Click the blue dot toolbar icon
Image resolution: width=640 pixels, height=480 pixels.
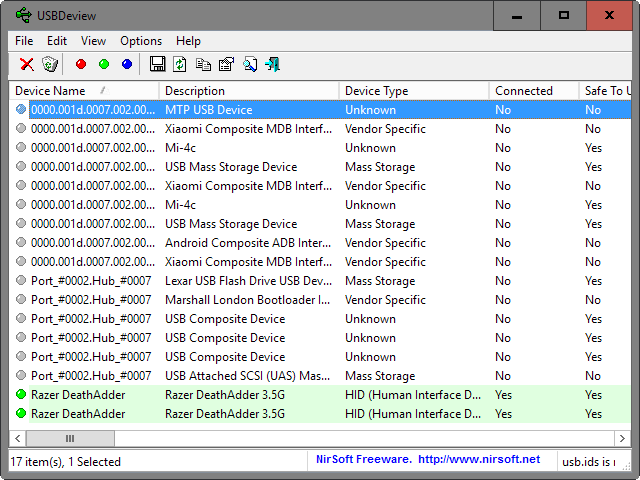(127, 64)
